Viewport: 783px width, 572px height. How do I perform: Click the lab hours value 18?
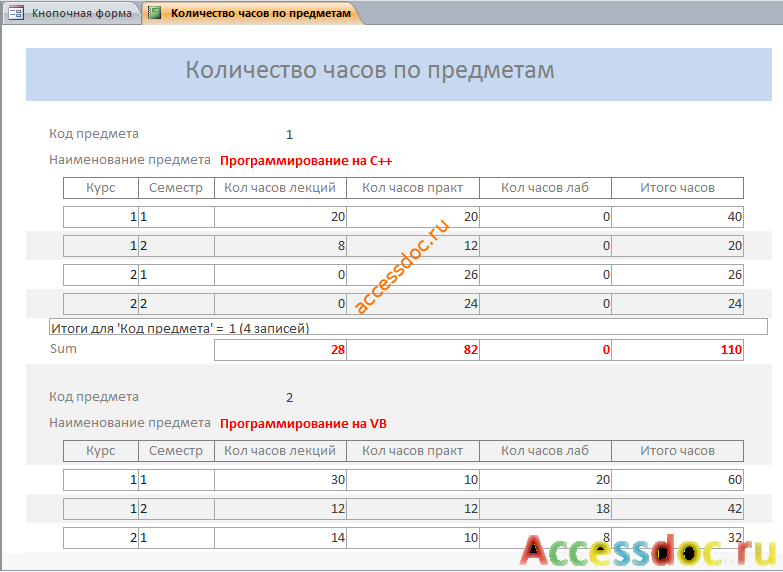coord(545,509)
